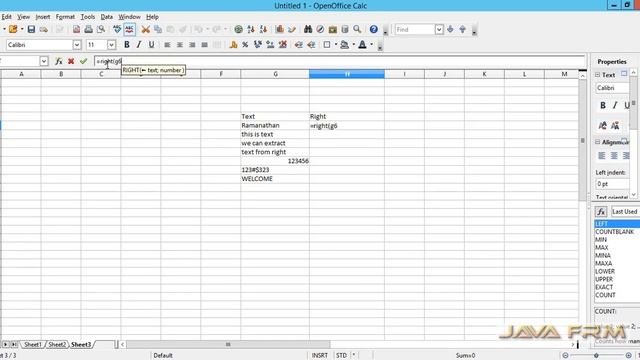The image size is (640, 360).
Task: Click the Cut scissors icon
Action: [x=145, y=29]
